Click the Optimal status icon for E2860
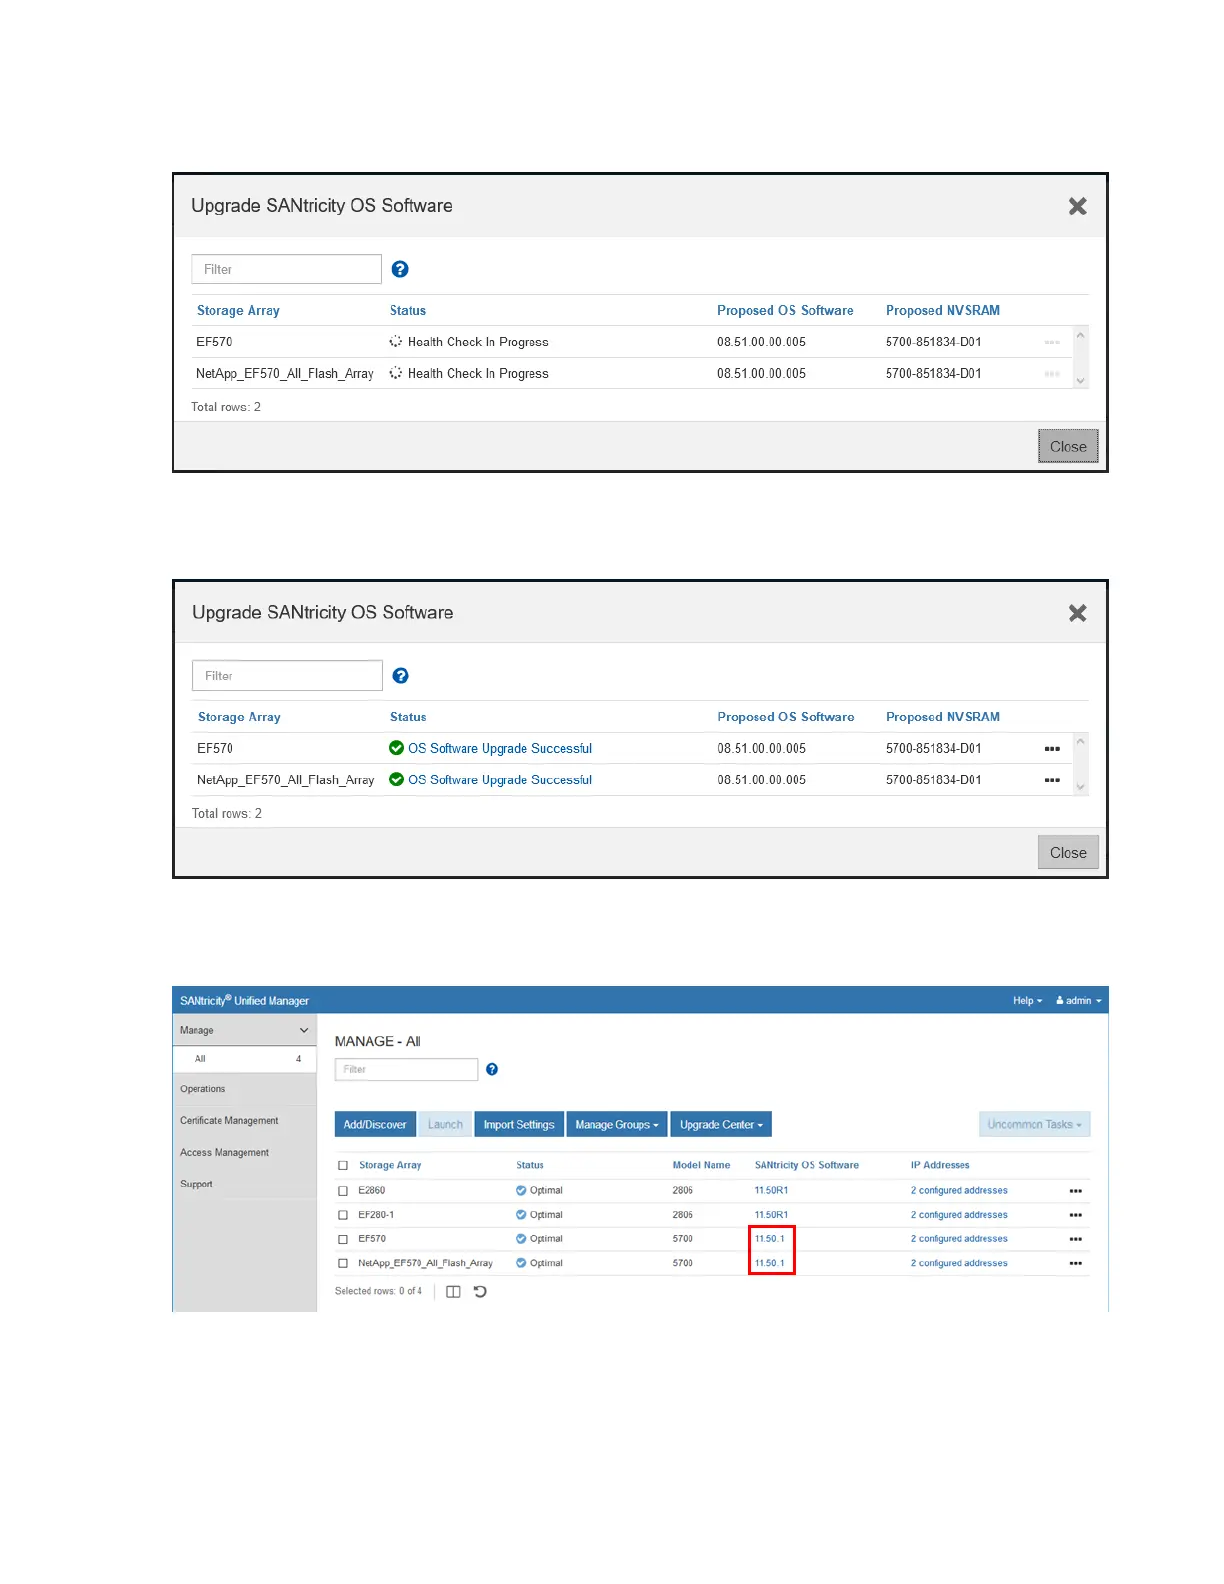The width and height of the screenshot is (1224, 1584). 521,1191
